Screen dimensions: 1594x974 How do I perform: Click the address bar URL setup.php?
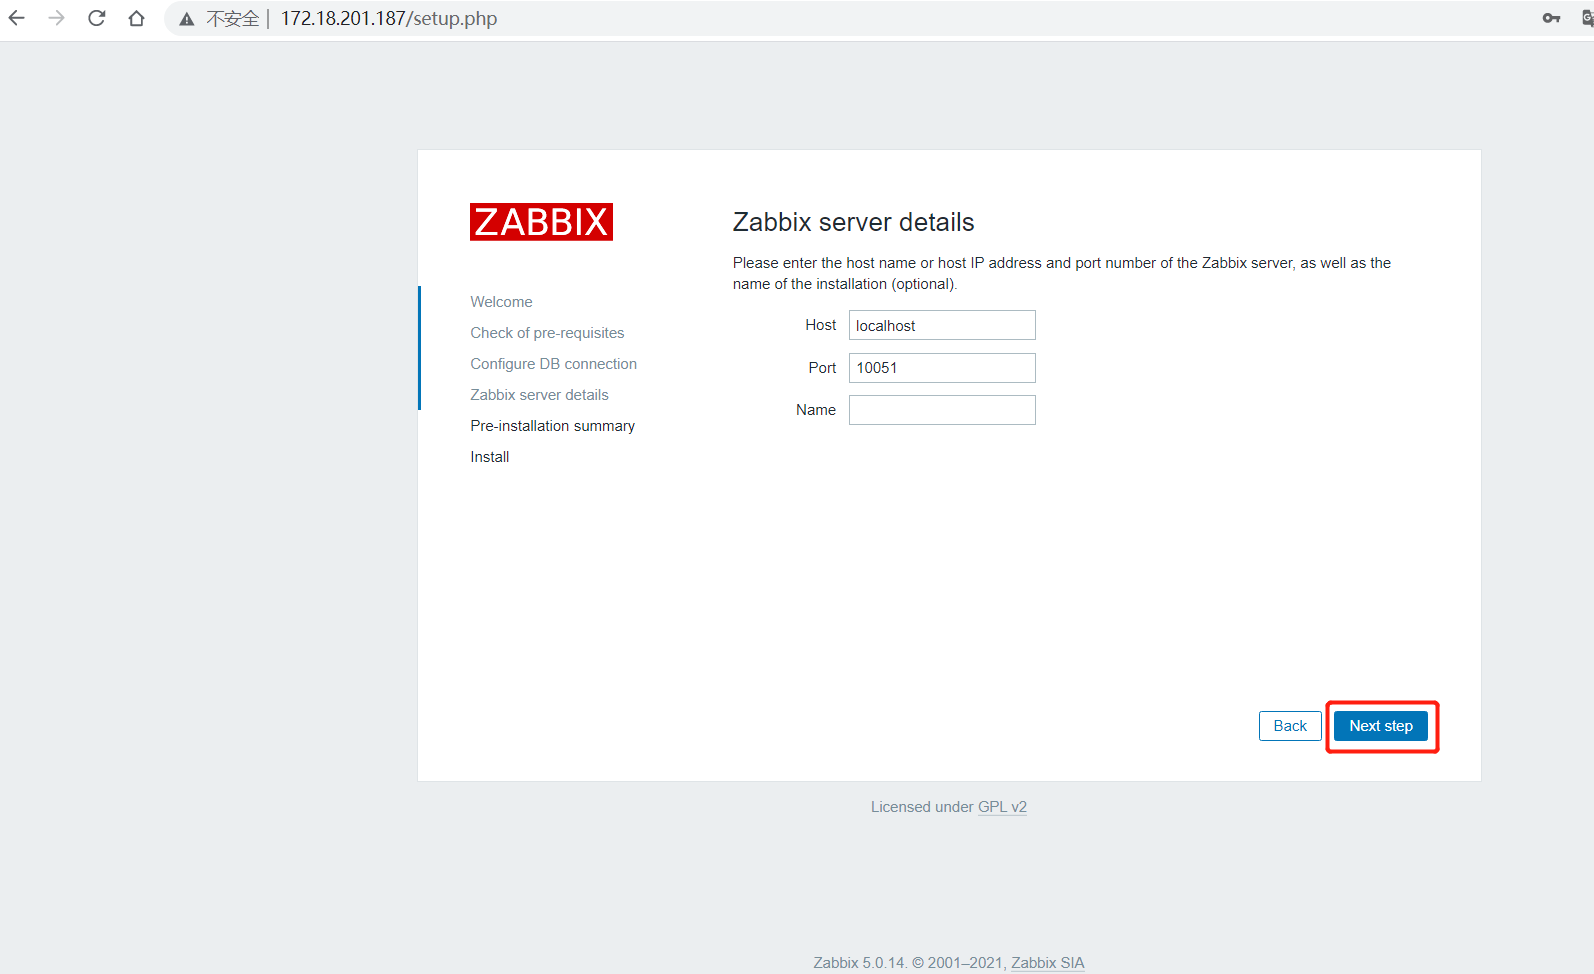pyautogui.click(x=389, y=18)
